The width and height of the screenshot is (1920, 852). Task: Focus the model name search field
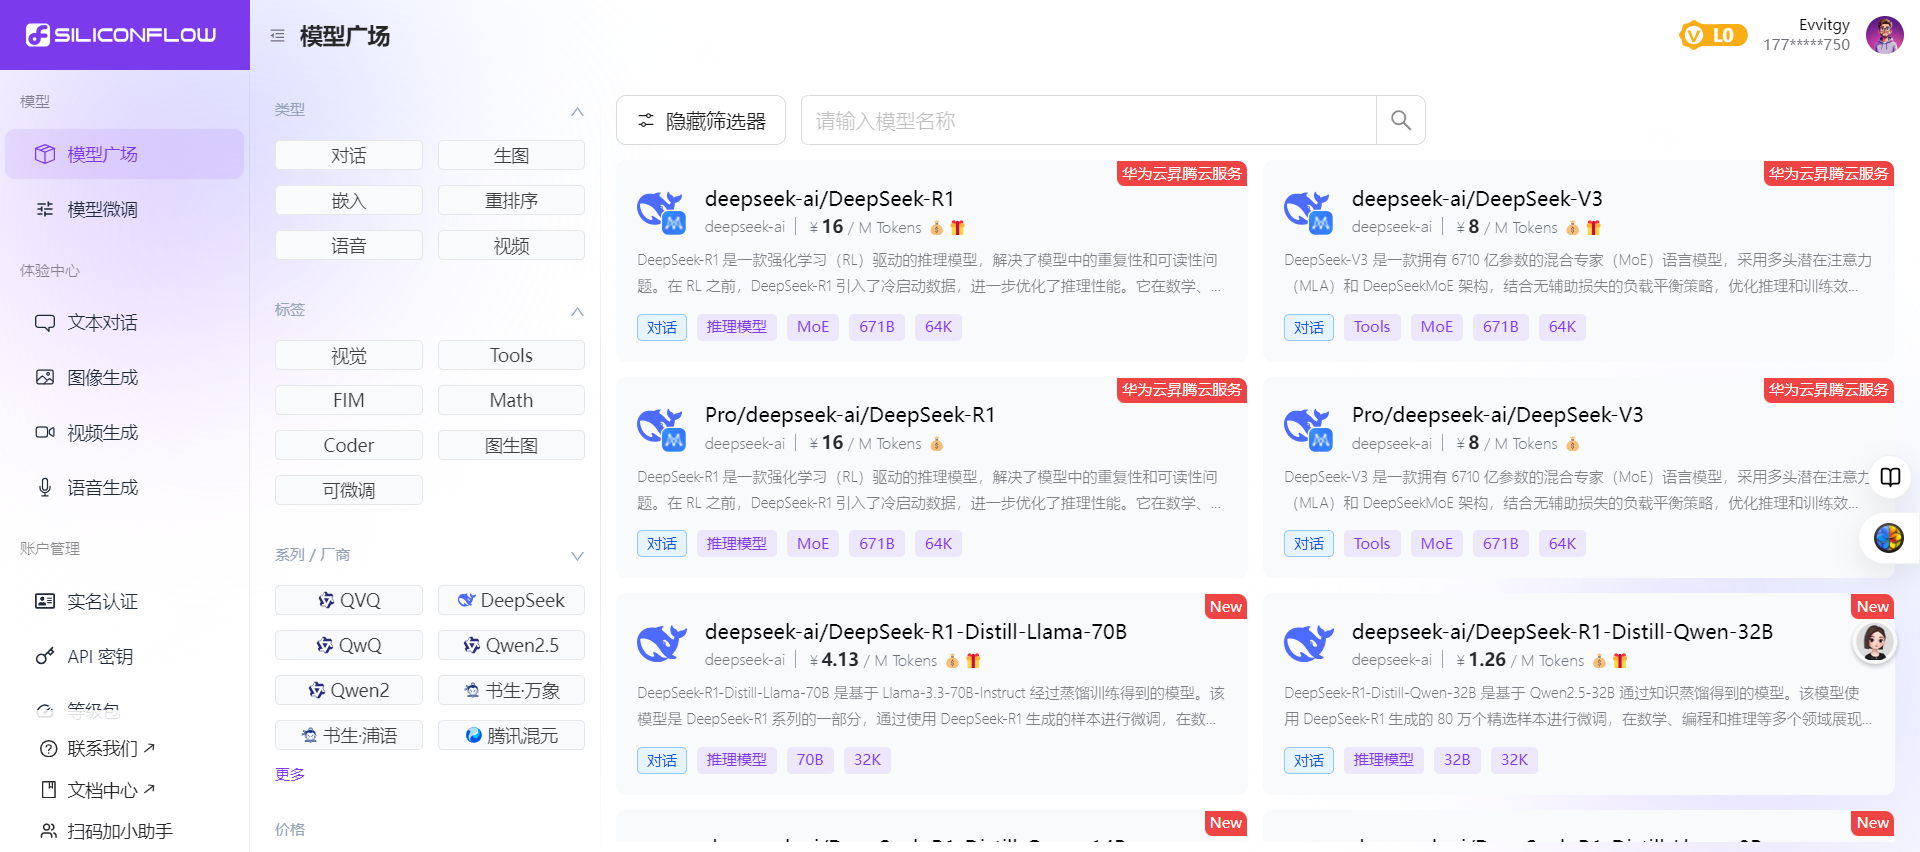1088,121
